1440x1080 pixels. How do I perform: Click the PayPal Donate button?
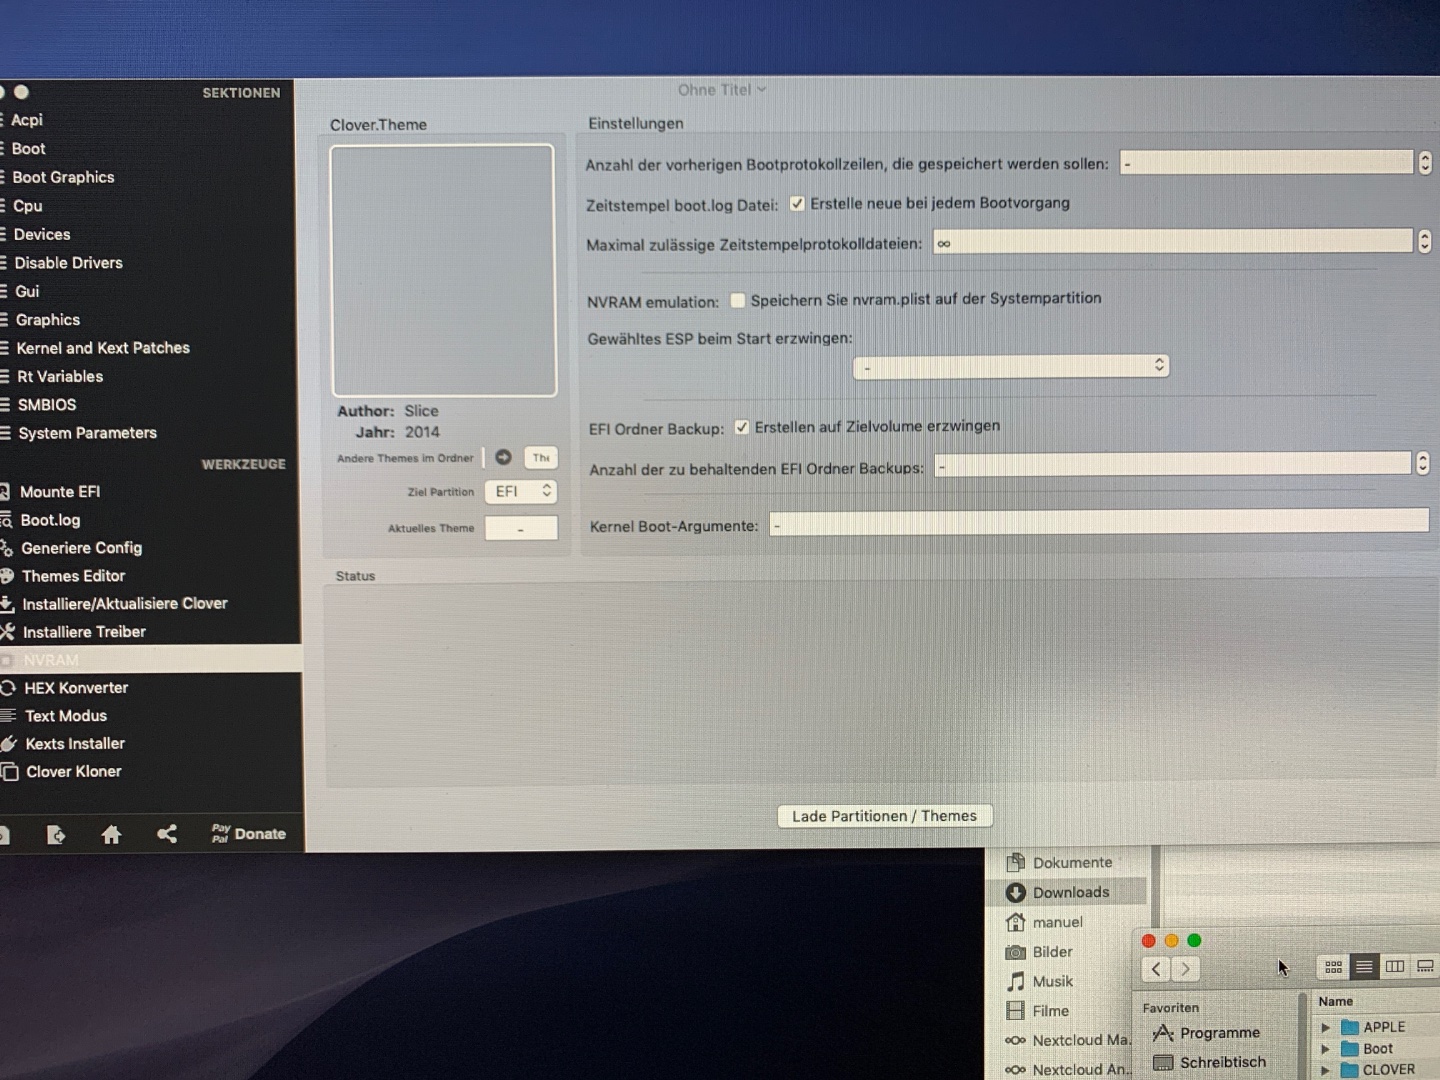249,833
